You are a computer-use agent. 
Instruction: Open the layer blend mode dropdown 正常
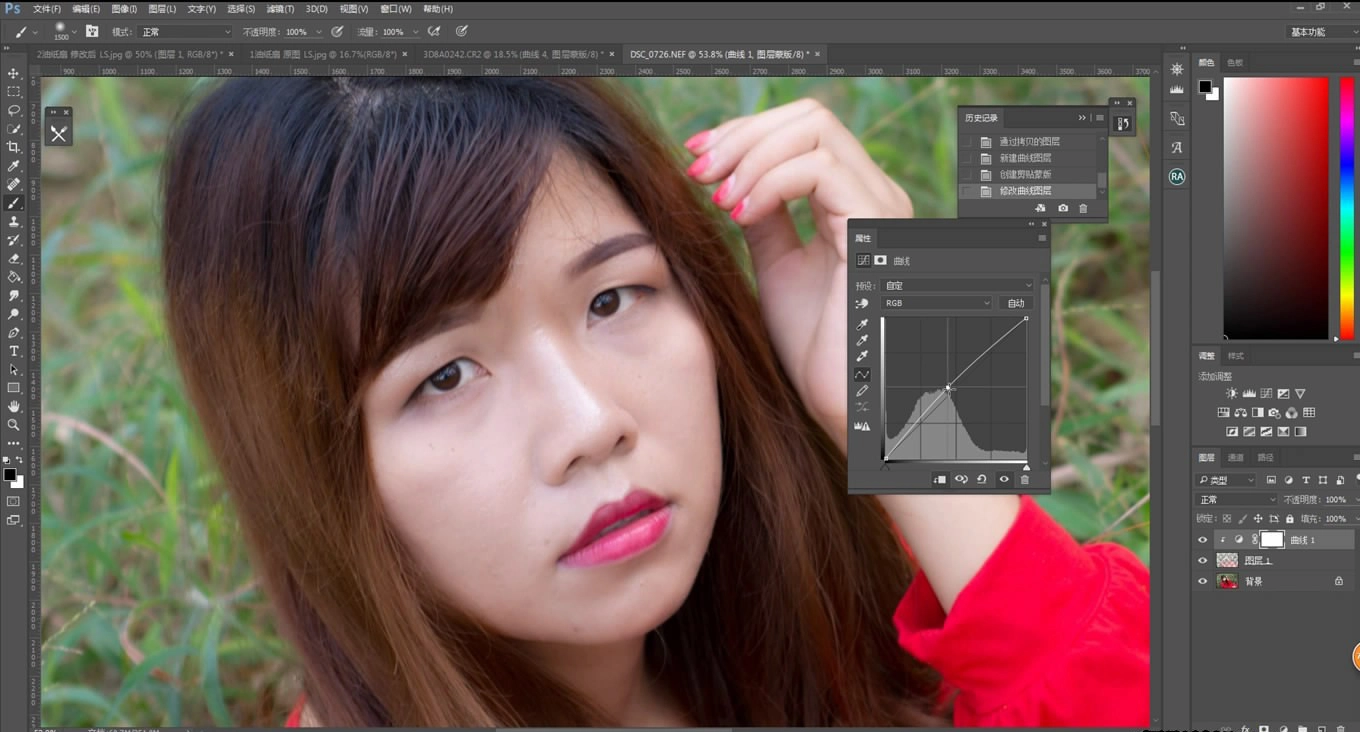click(1238, 499)
